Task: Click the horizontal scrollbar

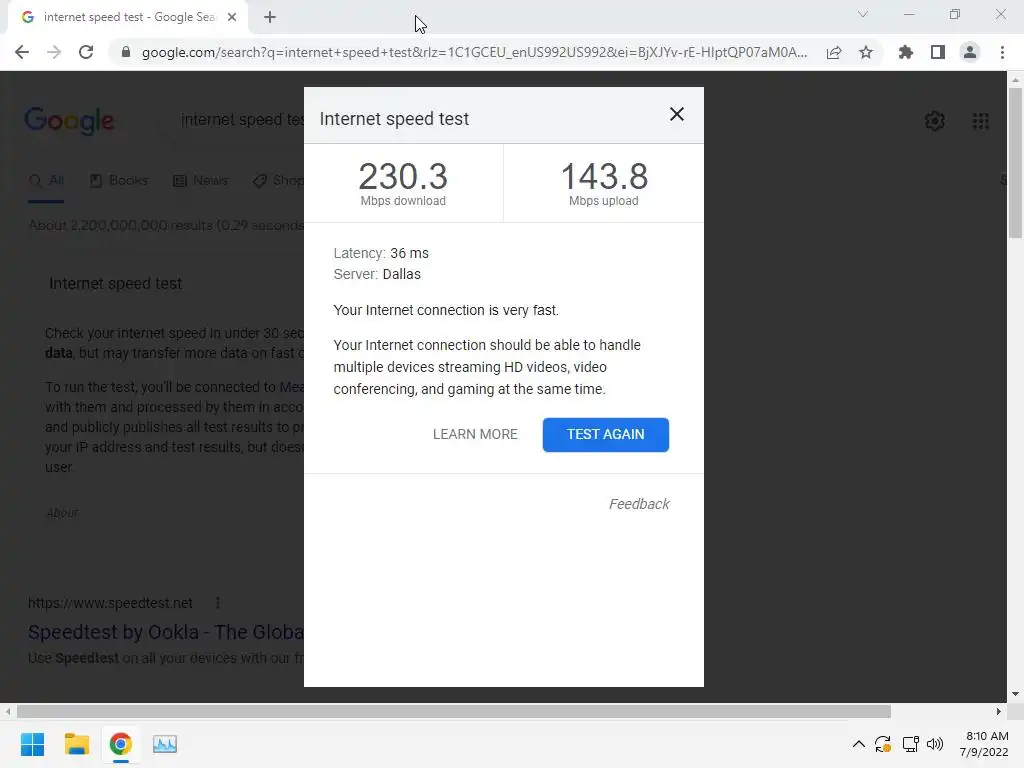Action: pos(453,711)
